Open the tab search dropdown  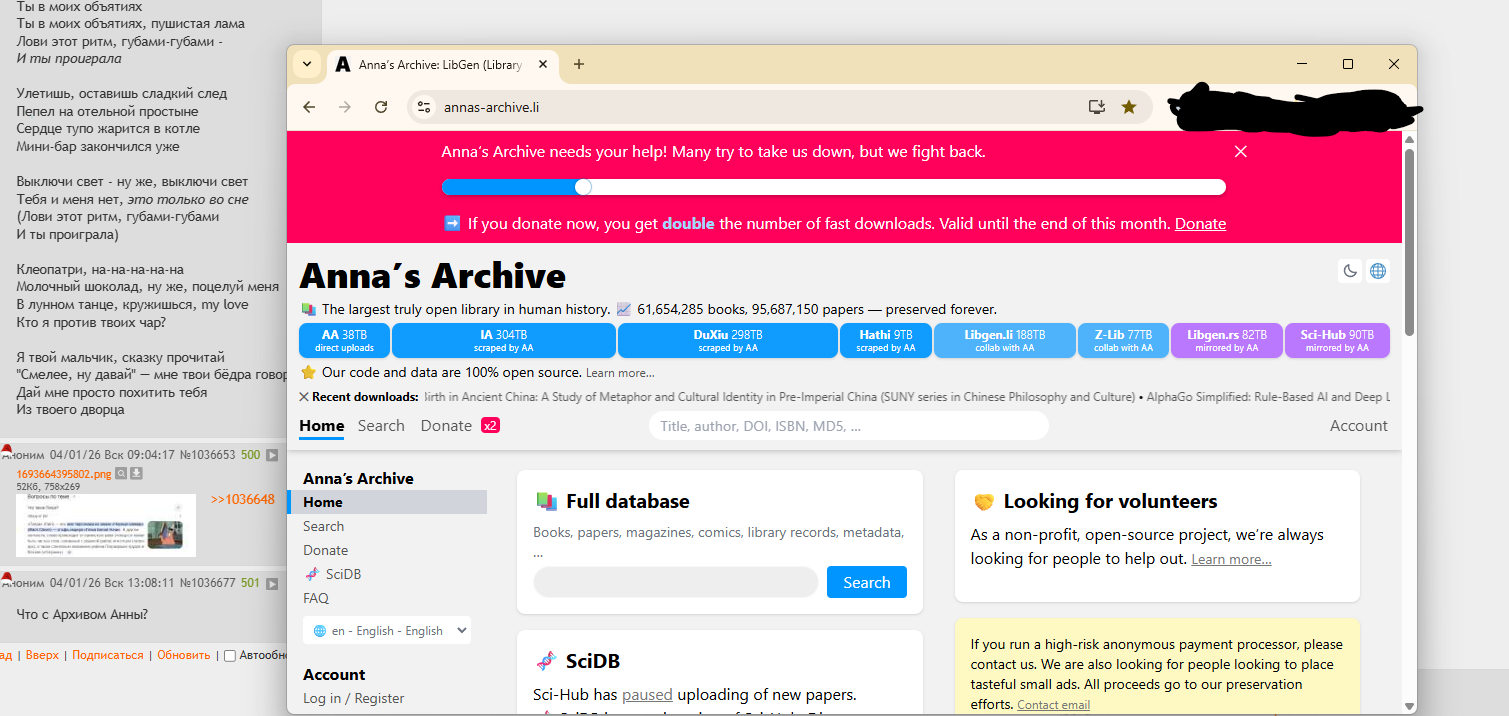coord(306,64)
